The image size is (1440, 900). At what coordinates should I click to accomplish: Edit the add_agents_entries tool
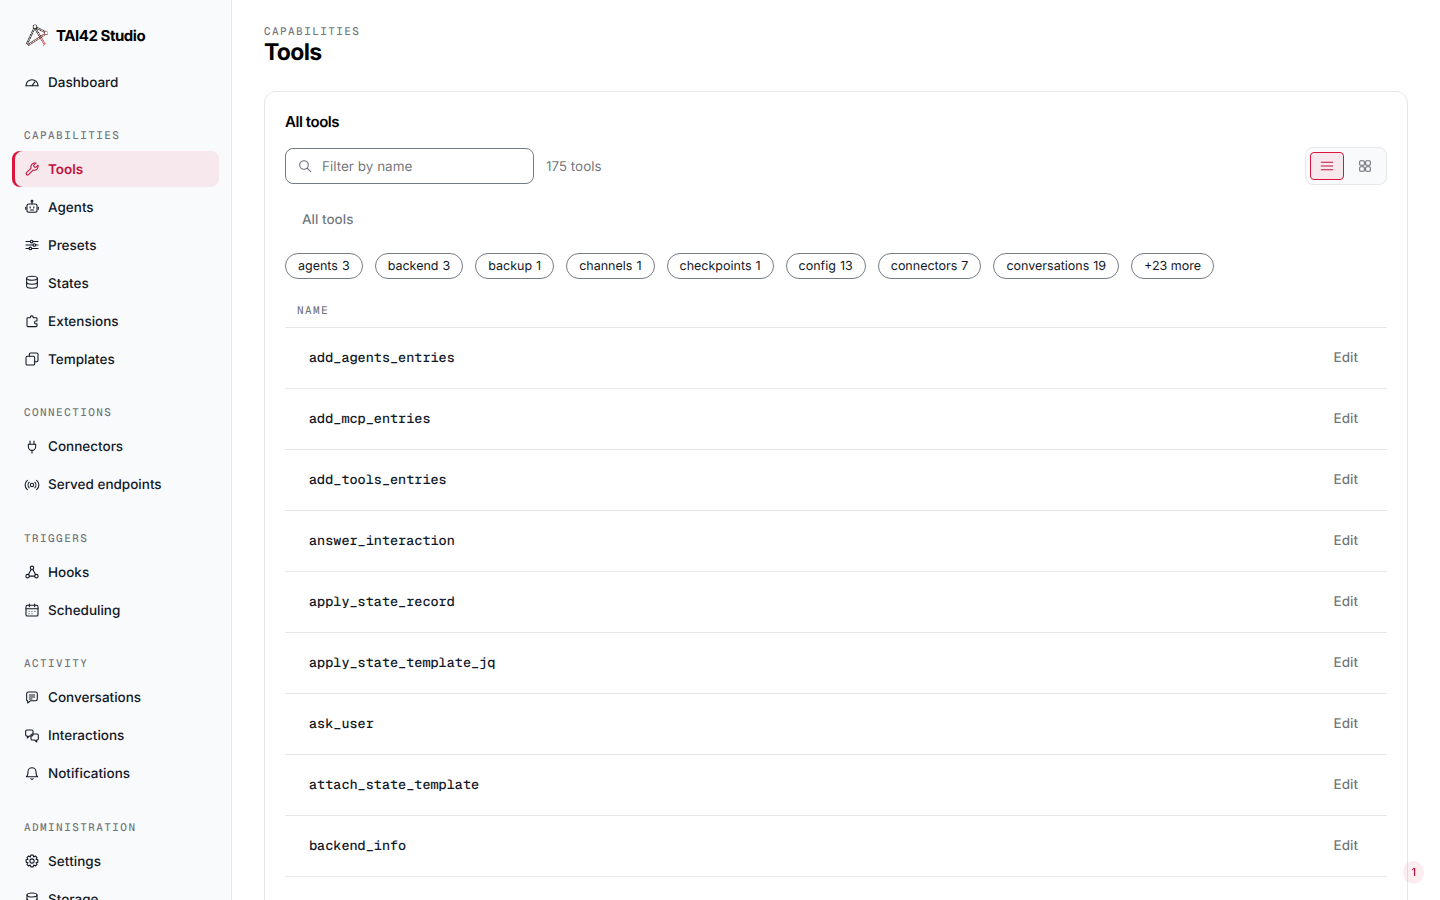pos(1345,358)
